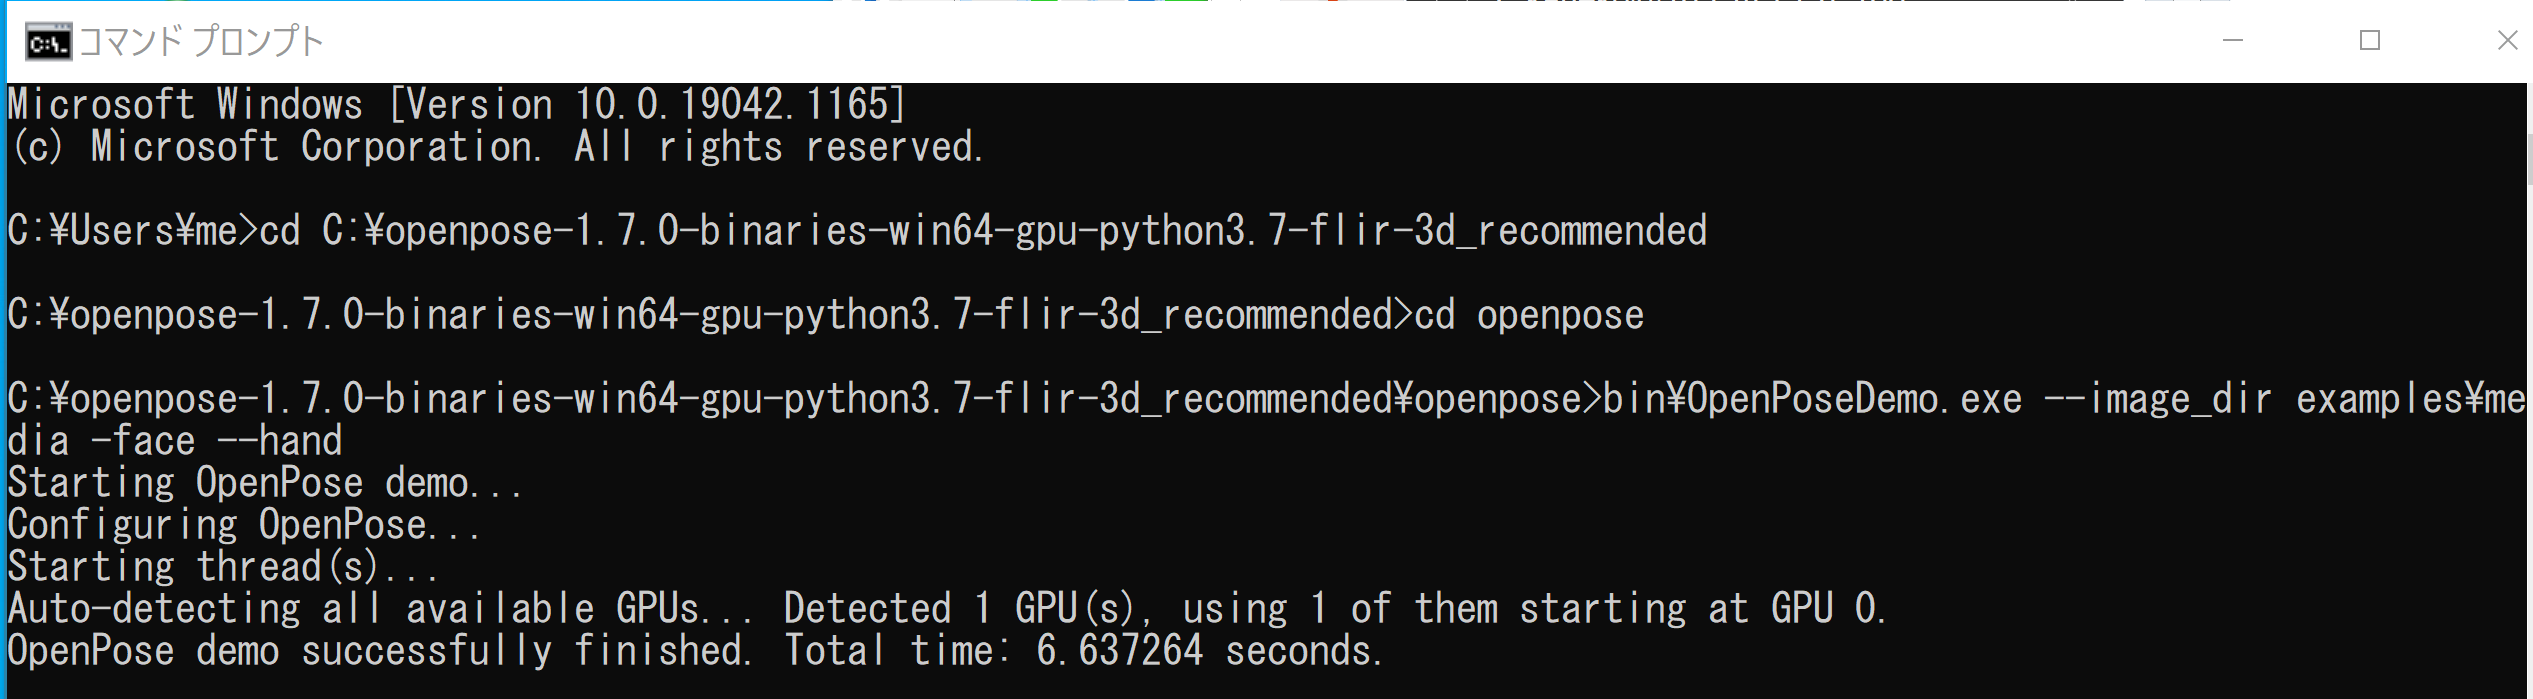Click the 'Starting thread(s)...' line
This screenshot has width=2533, height=699.
coord(223,568)
